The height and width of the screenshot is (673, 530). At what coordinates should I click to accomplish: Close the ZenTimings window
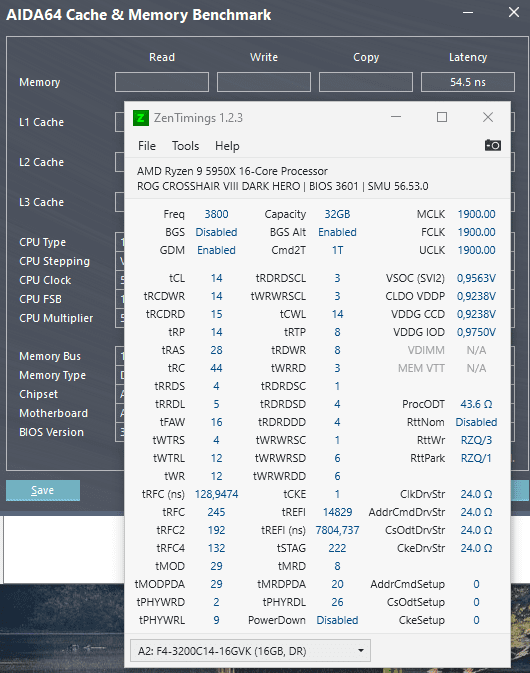[x=488, y=117]
